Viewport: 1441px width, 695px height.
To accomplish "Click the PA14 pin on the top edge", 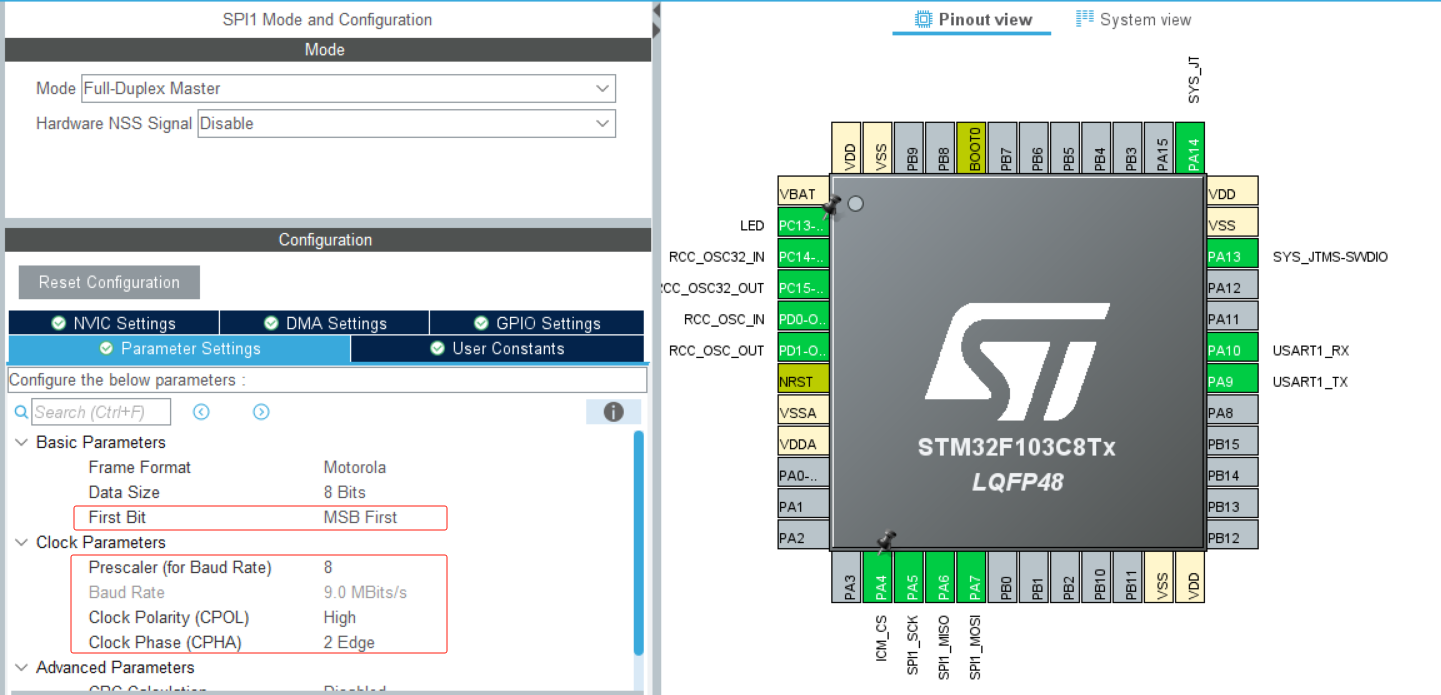I will 1190,148.
